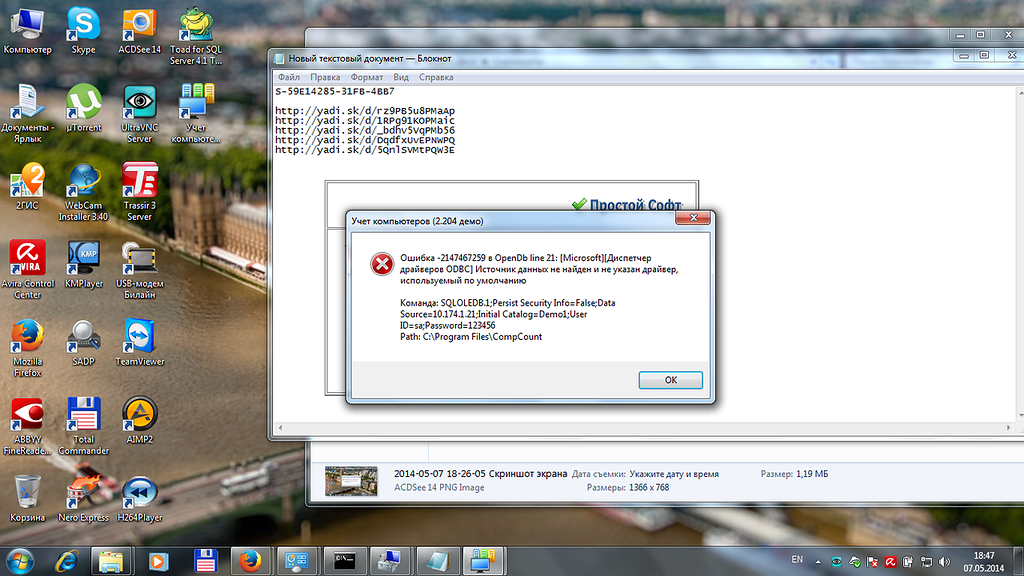Click the EN language indicator
Image resolution: width=1024 pixels, height=576 pixels.
click(797, 558)
